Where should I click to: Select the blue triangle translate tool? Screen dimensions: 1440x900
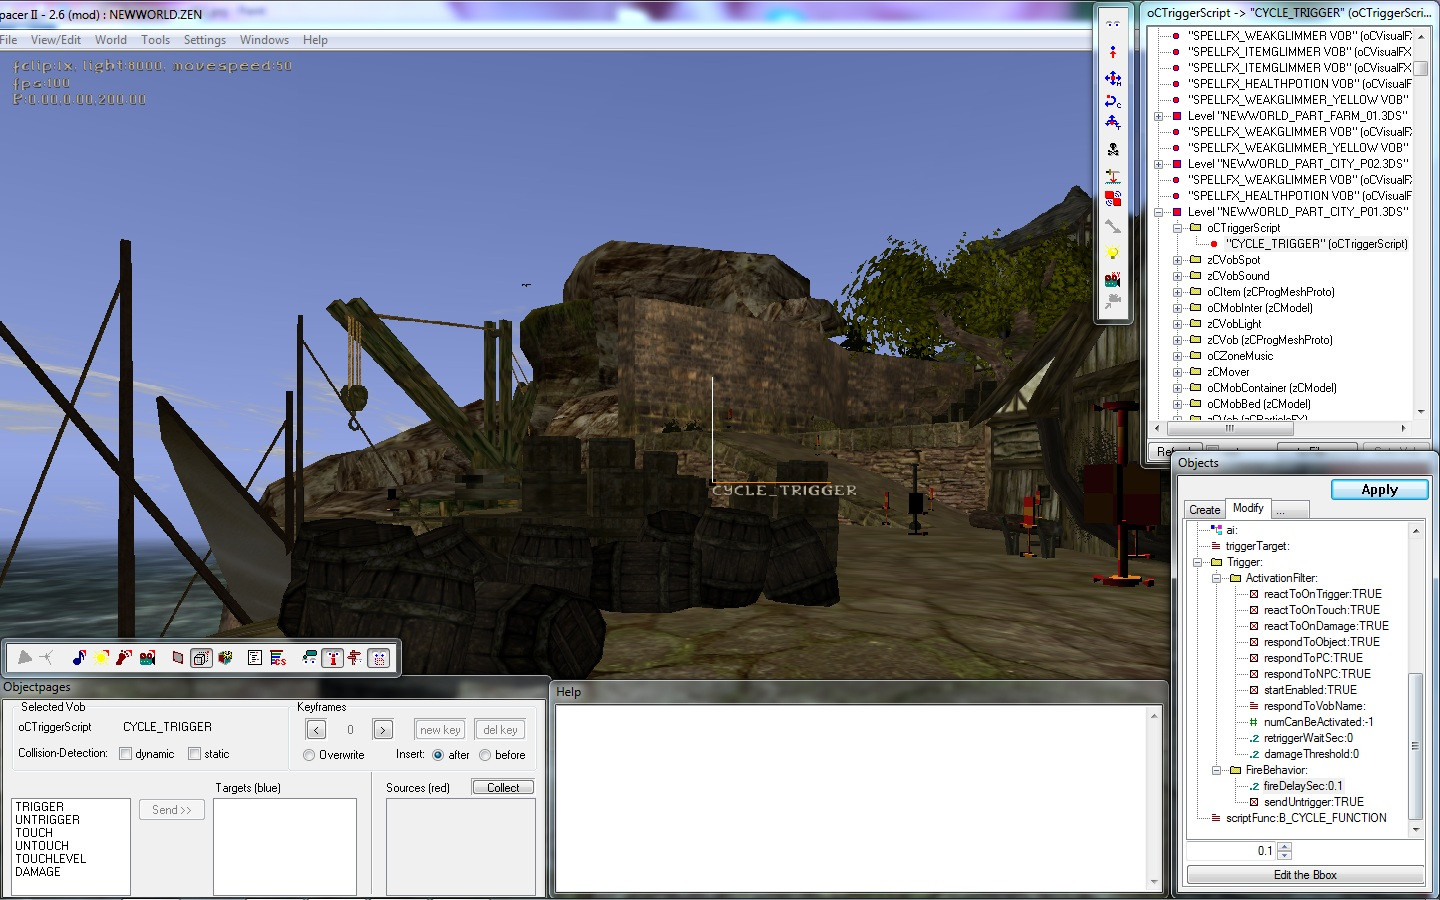point(1112,123)
